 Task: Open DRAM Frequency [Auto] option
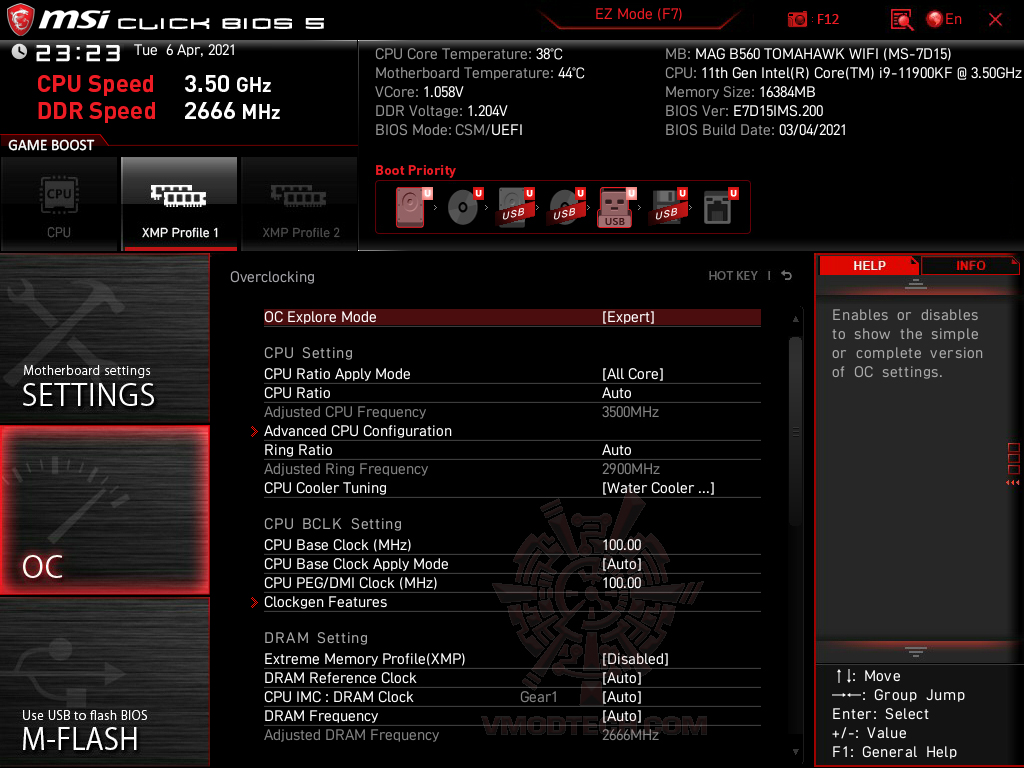512,716
